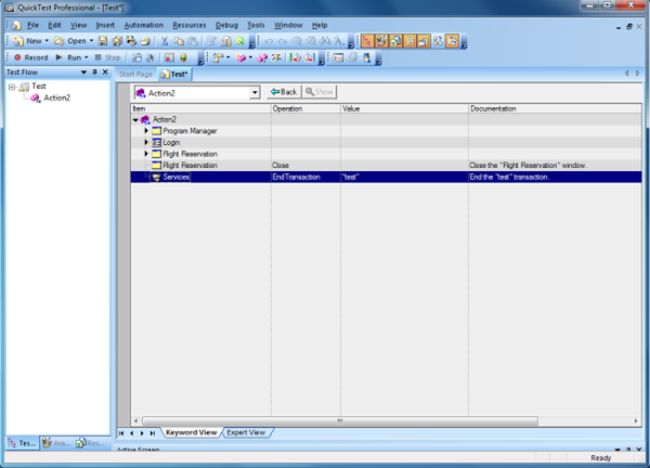Select the "test" value cell
This screenshot has height=468, width=650.
404,177
